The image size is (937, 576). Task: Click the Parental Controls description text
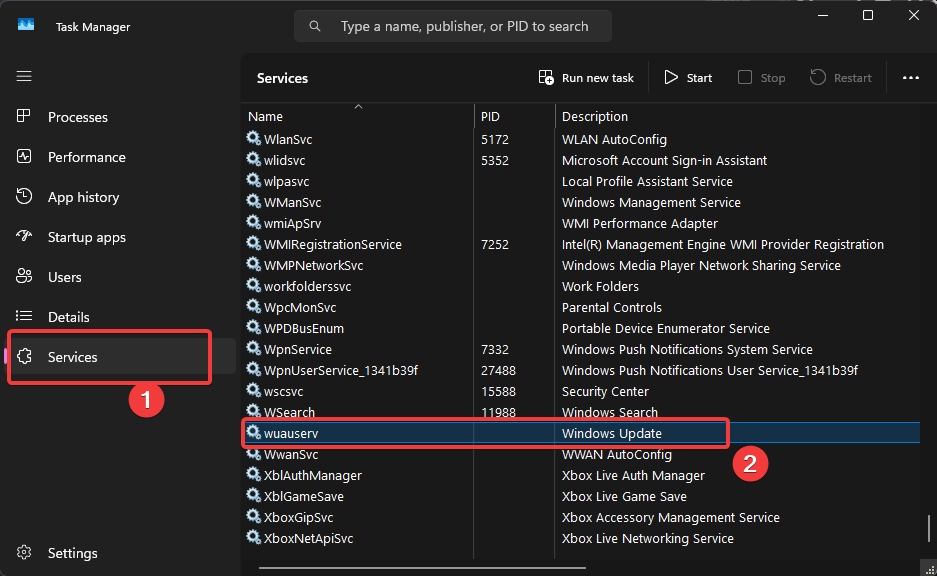(612, 307)
